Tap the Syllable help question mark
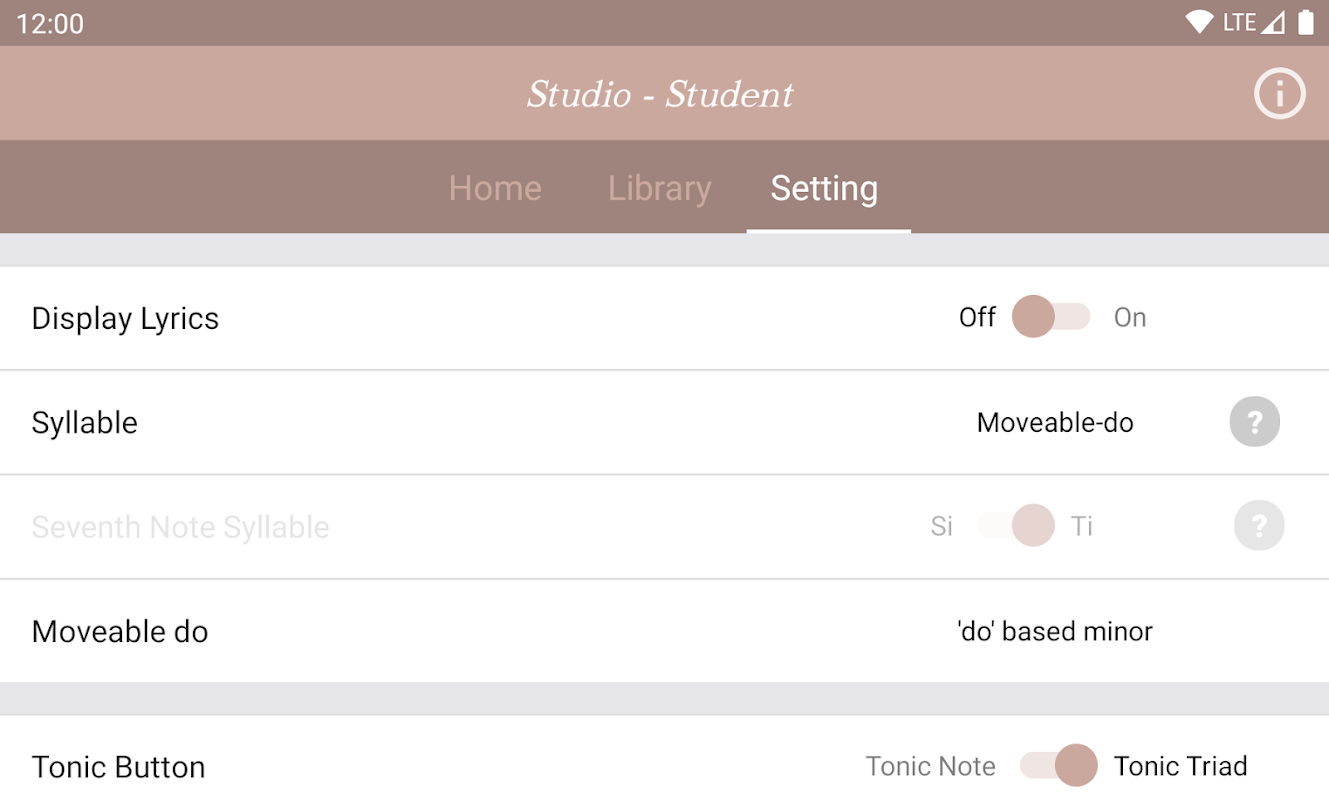 (x=1254, y=422)
